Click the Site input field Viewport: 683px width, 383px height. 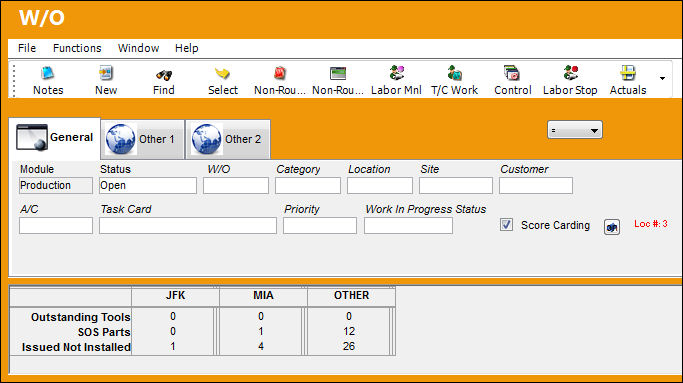pyautogui.click(x=456, y=186)
